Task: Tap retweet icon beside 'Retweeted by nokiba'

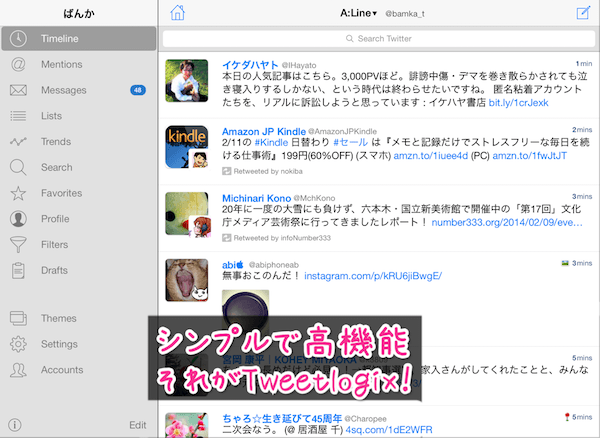Action: tap(227, 171)
